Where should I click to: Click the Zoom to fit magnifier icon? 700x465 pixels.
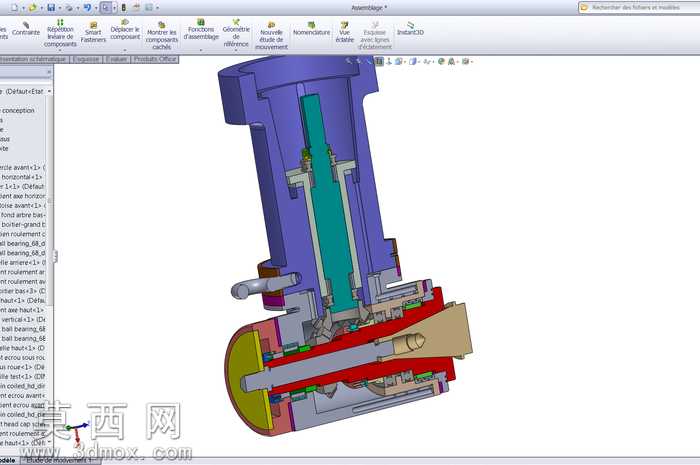tap(349, 62)
